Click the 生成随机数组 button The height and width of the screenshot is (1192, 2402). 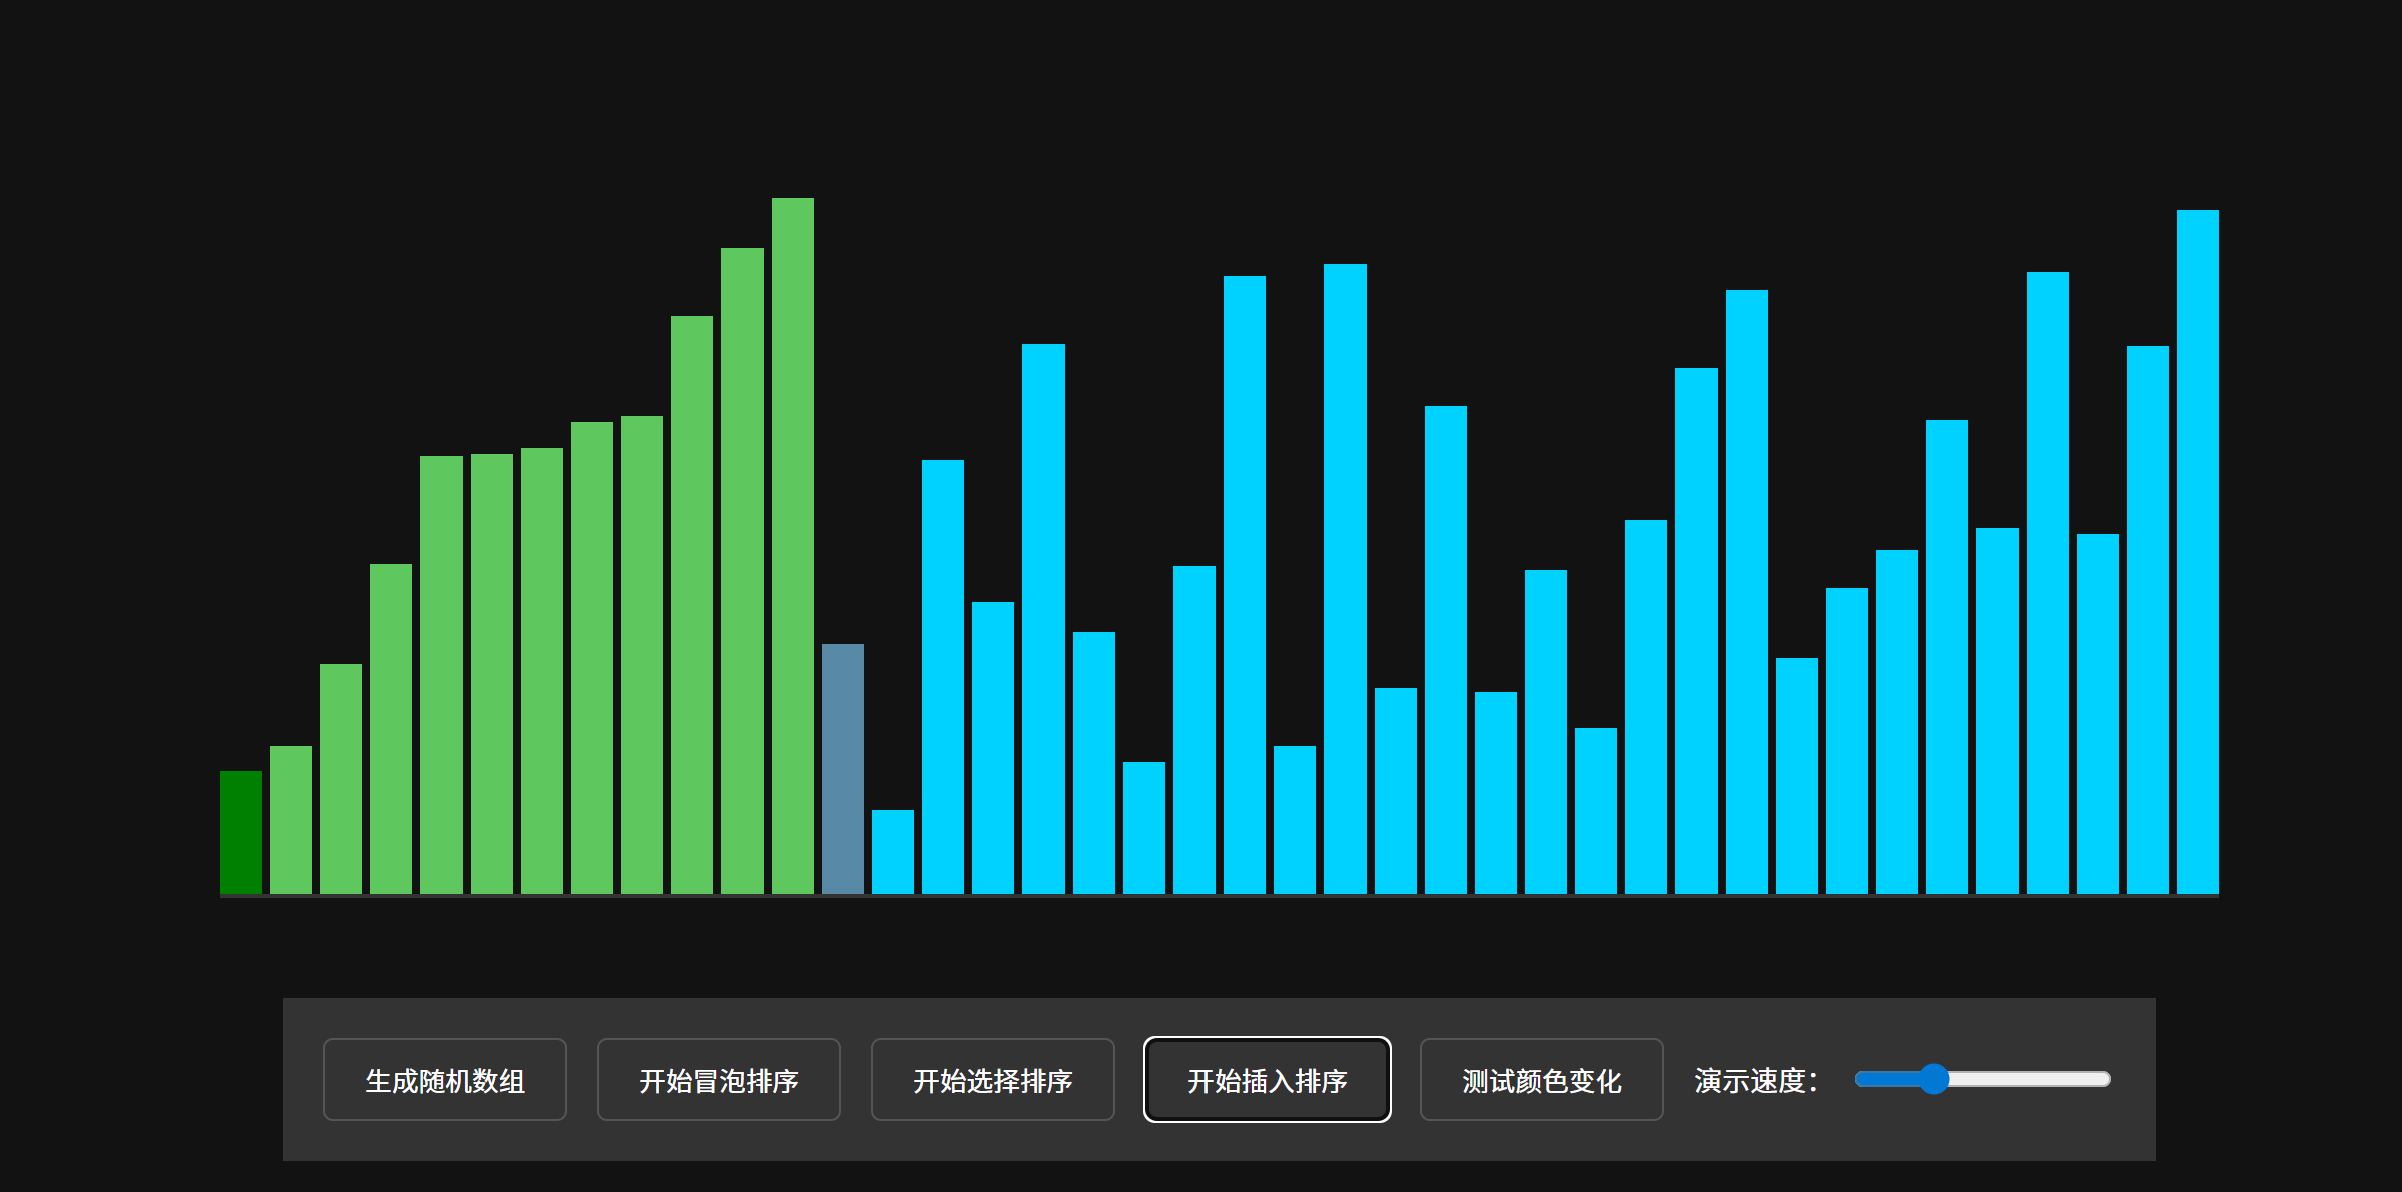point(444,1080)
